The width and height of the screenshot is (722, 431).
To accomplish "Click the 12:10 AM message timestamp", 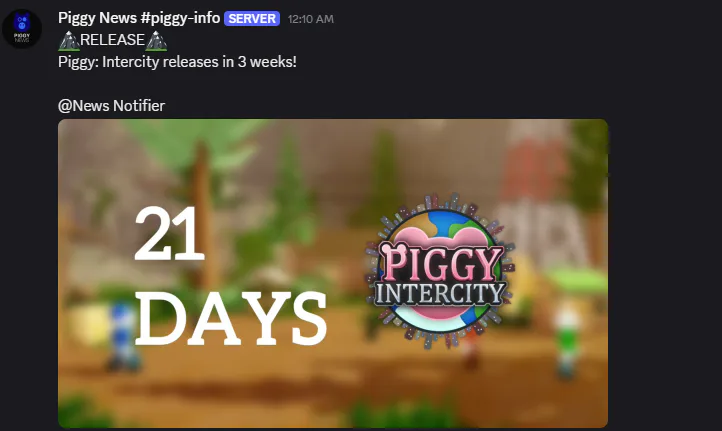I will pyautogui.click(x=310, y=19).
